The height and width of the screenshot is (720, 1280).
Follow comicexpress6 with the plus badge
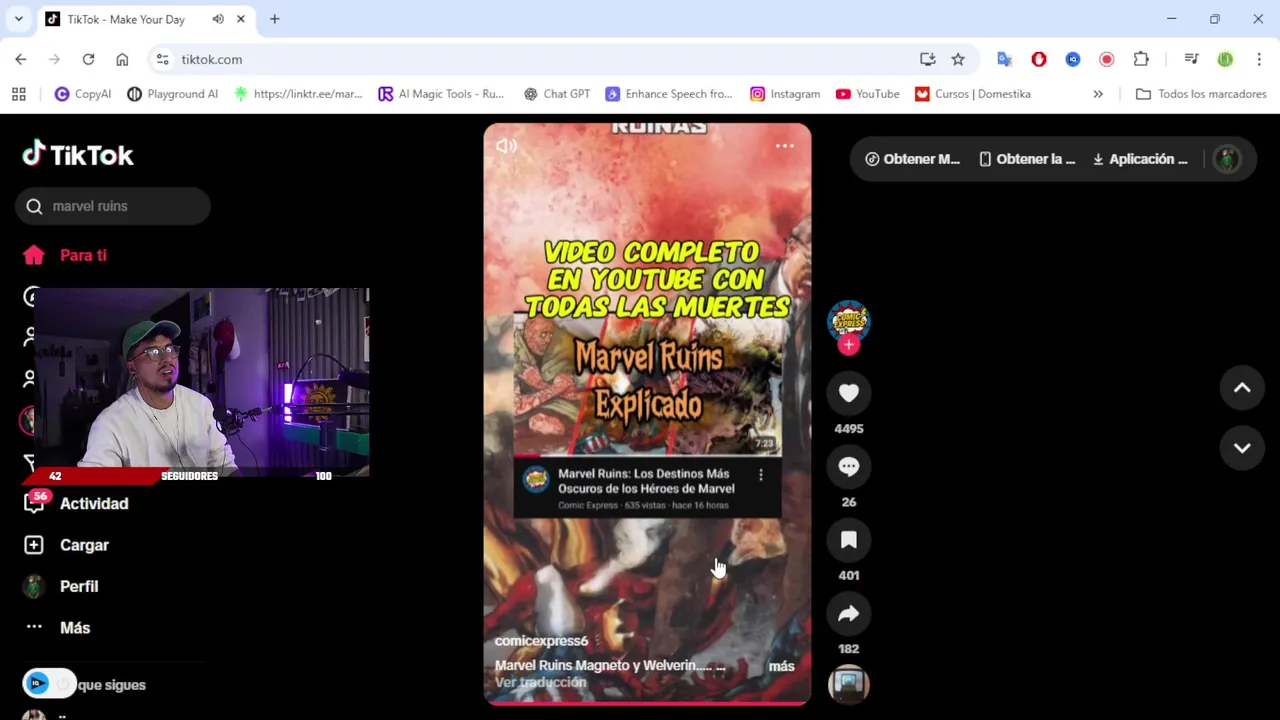[849, 345]
